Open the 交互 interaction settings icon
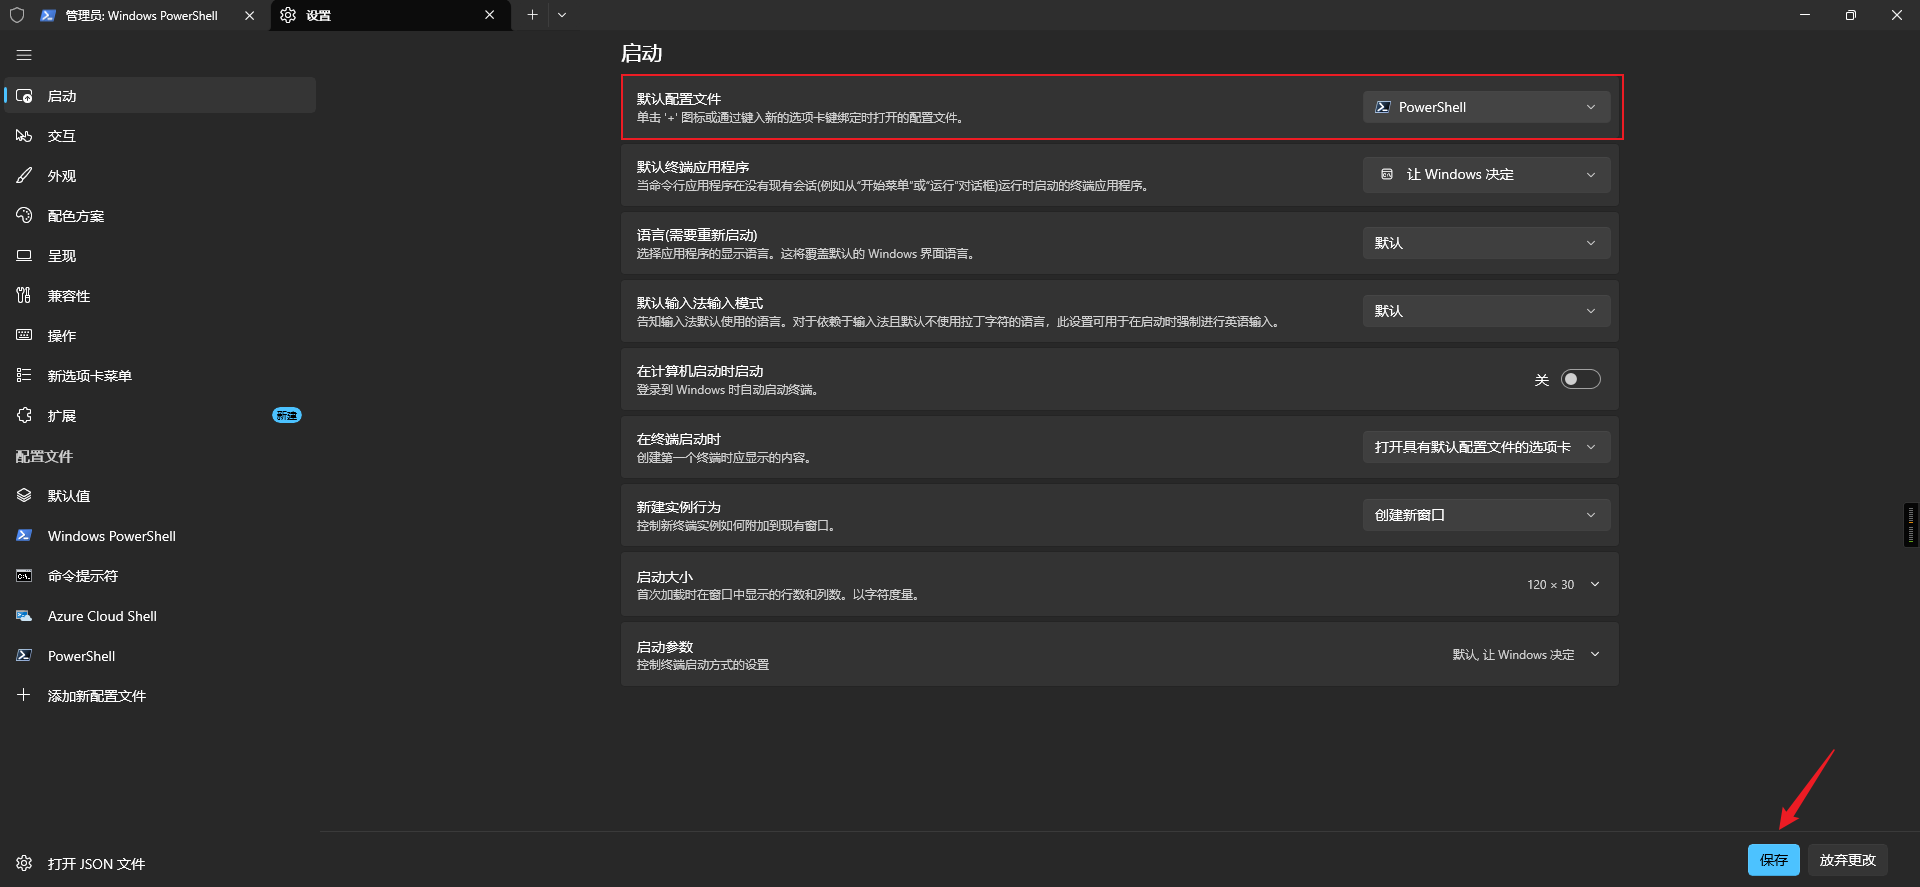Viewport: 1920px width, 887px height. (x=24, y=136)
